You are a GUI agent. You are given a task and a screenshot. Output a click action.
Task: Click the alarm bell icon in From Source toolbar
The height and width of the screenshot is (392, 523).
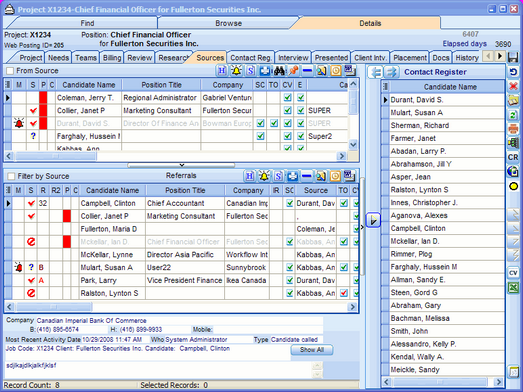(236, 71)
